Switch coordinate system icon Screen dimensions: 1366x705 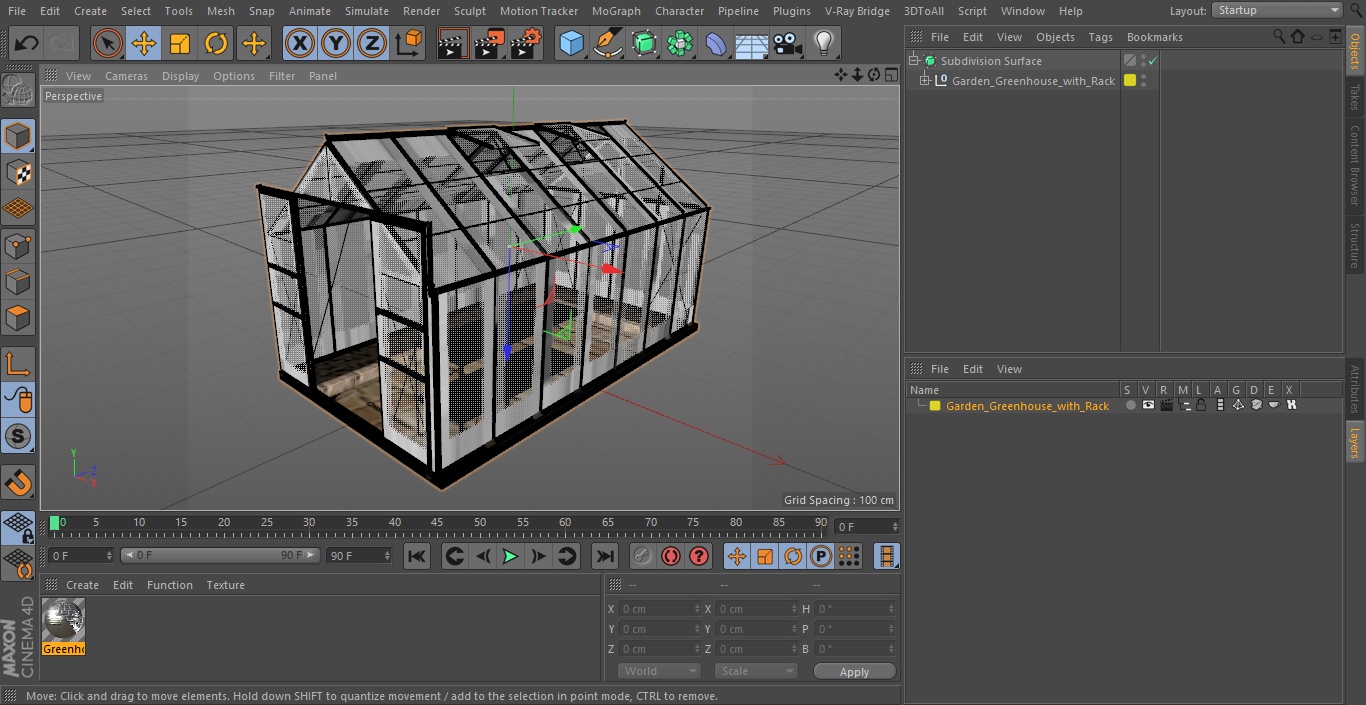coord(409,43)
